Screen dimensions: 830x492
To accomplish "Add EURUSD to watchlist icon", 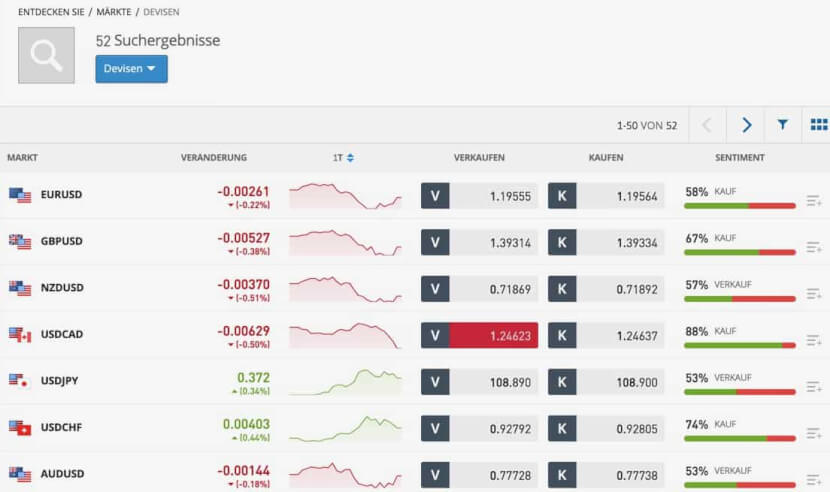I will coord(814,201).
